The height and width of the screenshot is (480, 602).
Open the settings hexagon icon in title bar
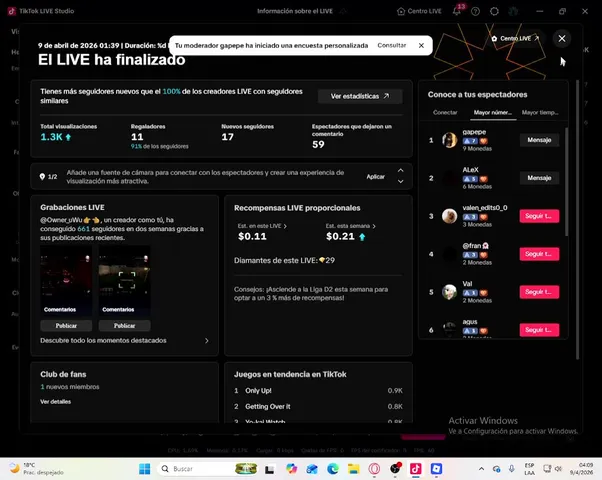point(494,12)
